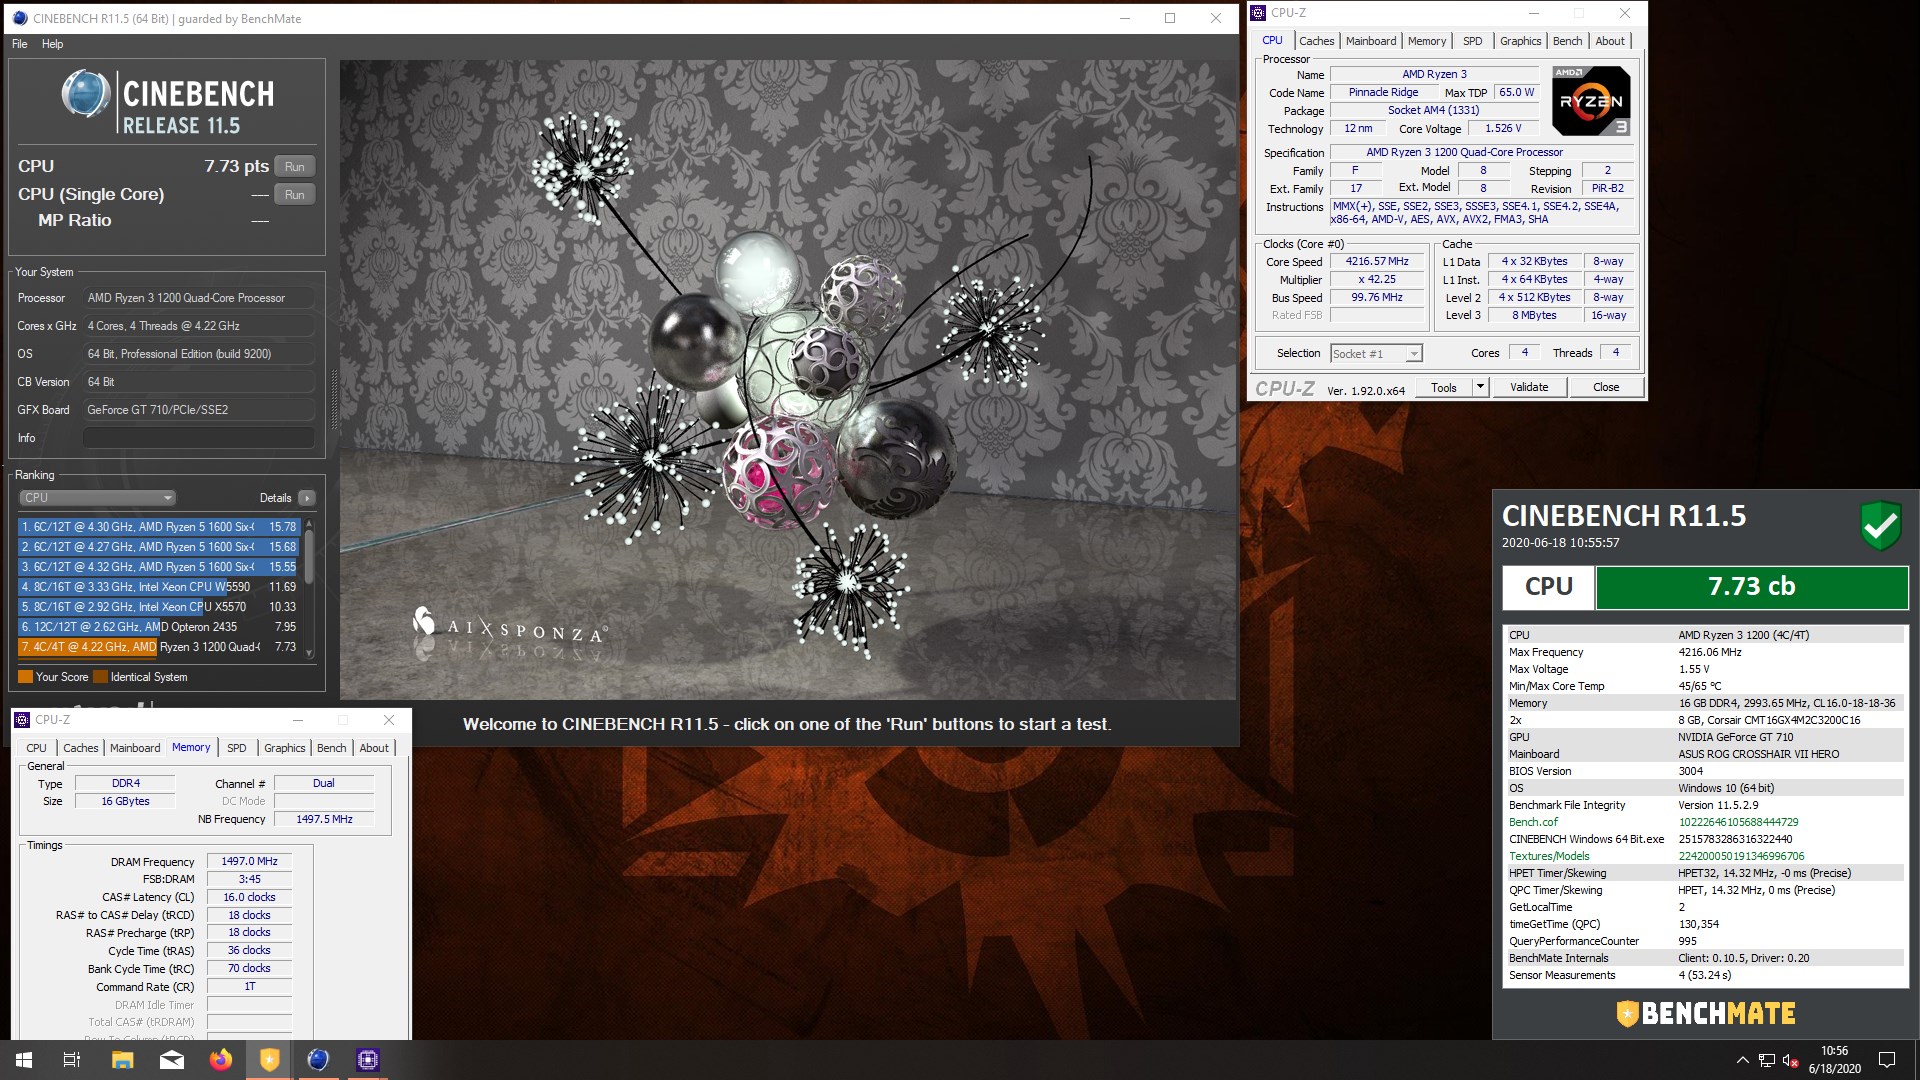The width and height of the screenshot is (1920, 1080).
Task: Select the Ryzen 3 1200 ranking row
Action: point(159,647)
